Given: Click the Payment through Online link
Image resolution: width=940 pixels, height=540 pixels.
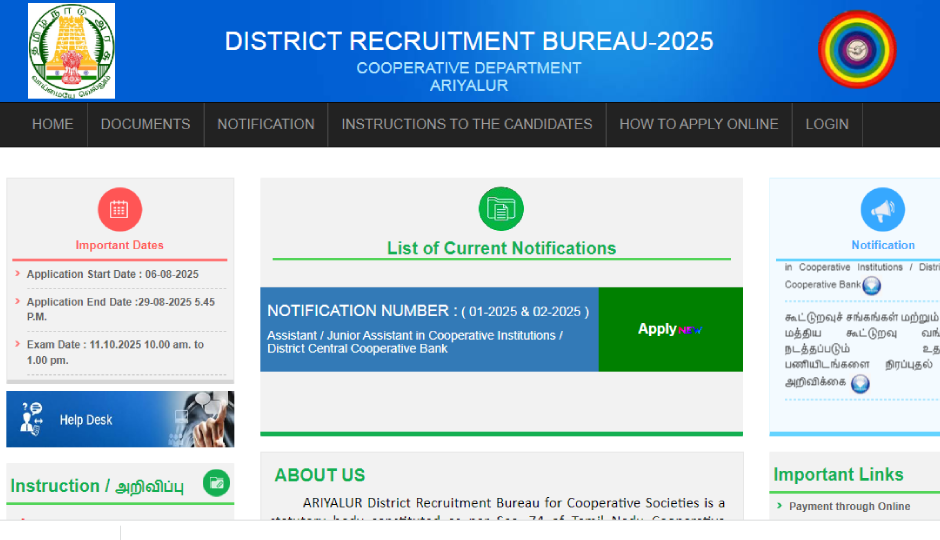Looking at the screenshot, I should [x=849, y=506].
